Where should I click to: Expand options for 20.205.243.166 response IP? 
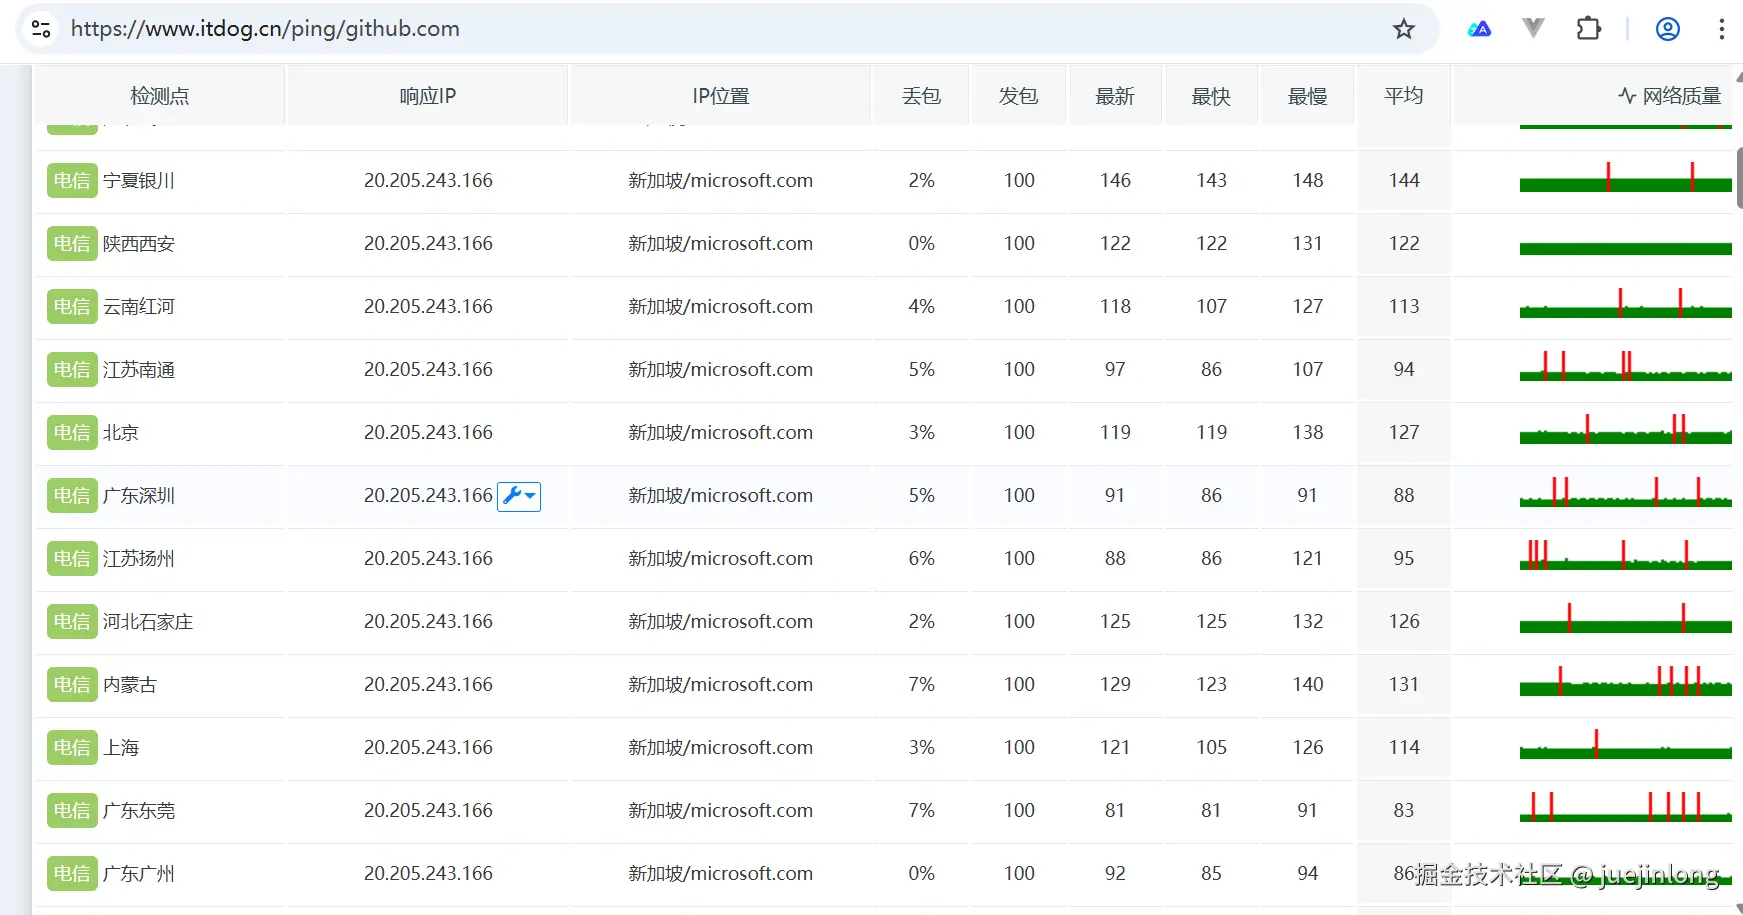point(530,497)
